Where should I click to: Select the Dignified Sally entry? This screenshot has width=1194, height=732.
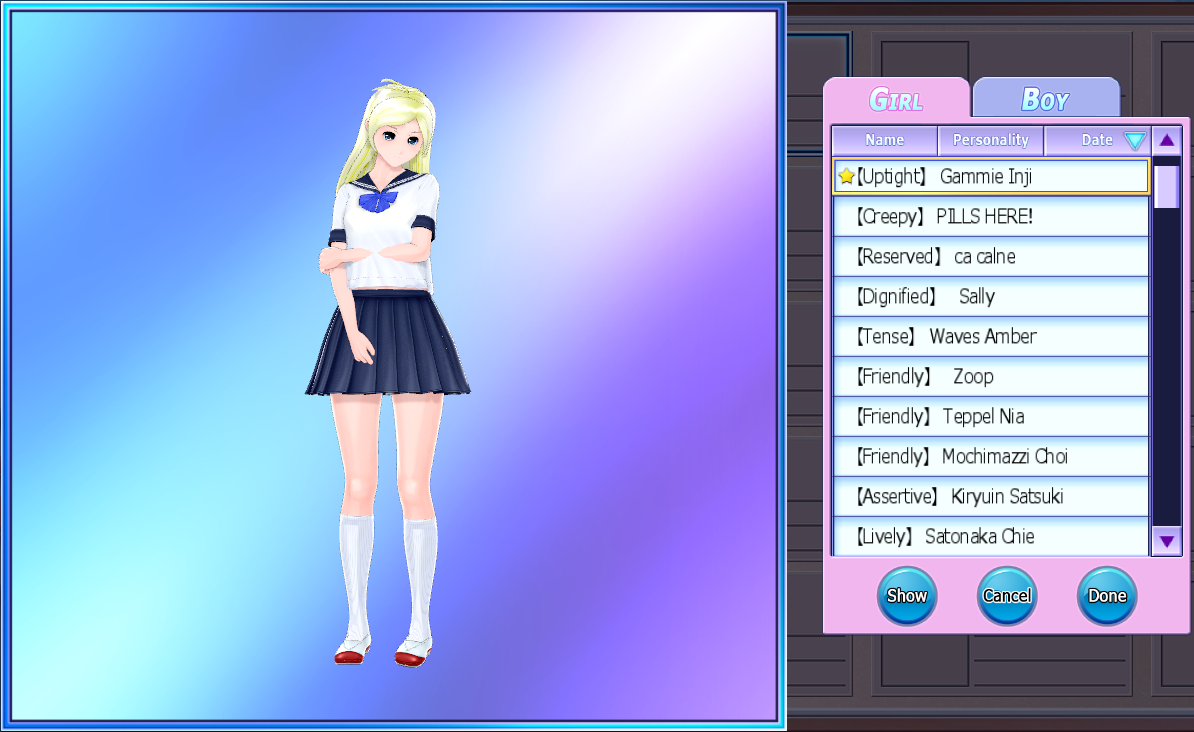tap(991, 296)
